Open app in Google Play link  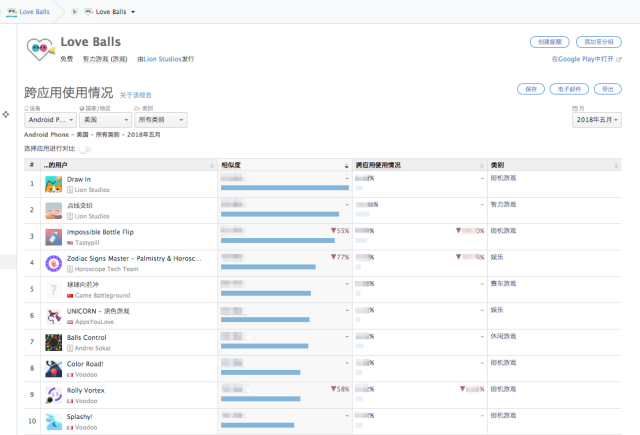click(x=586, y=59)
